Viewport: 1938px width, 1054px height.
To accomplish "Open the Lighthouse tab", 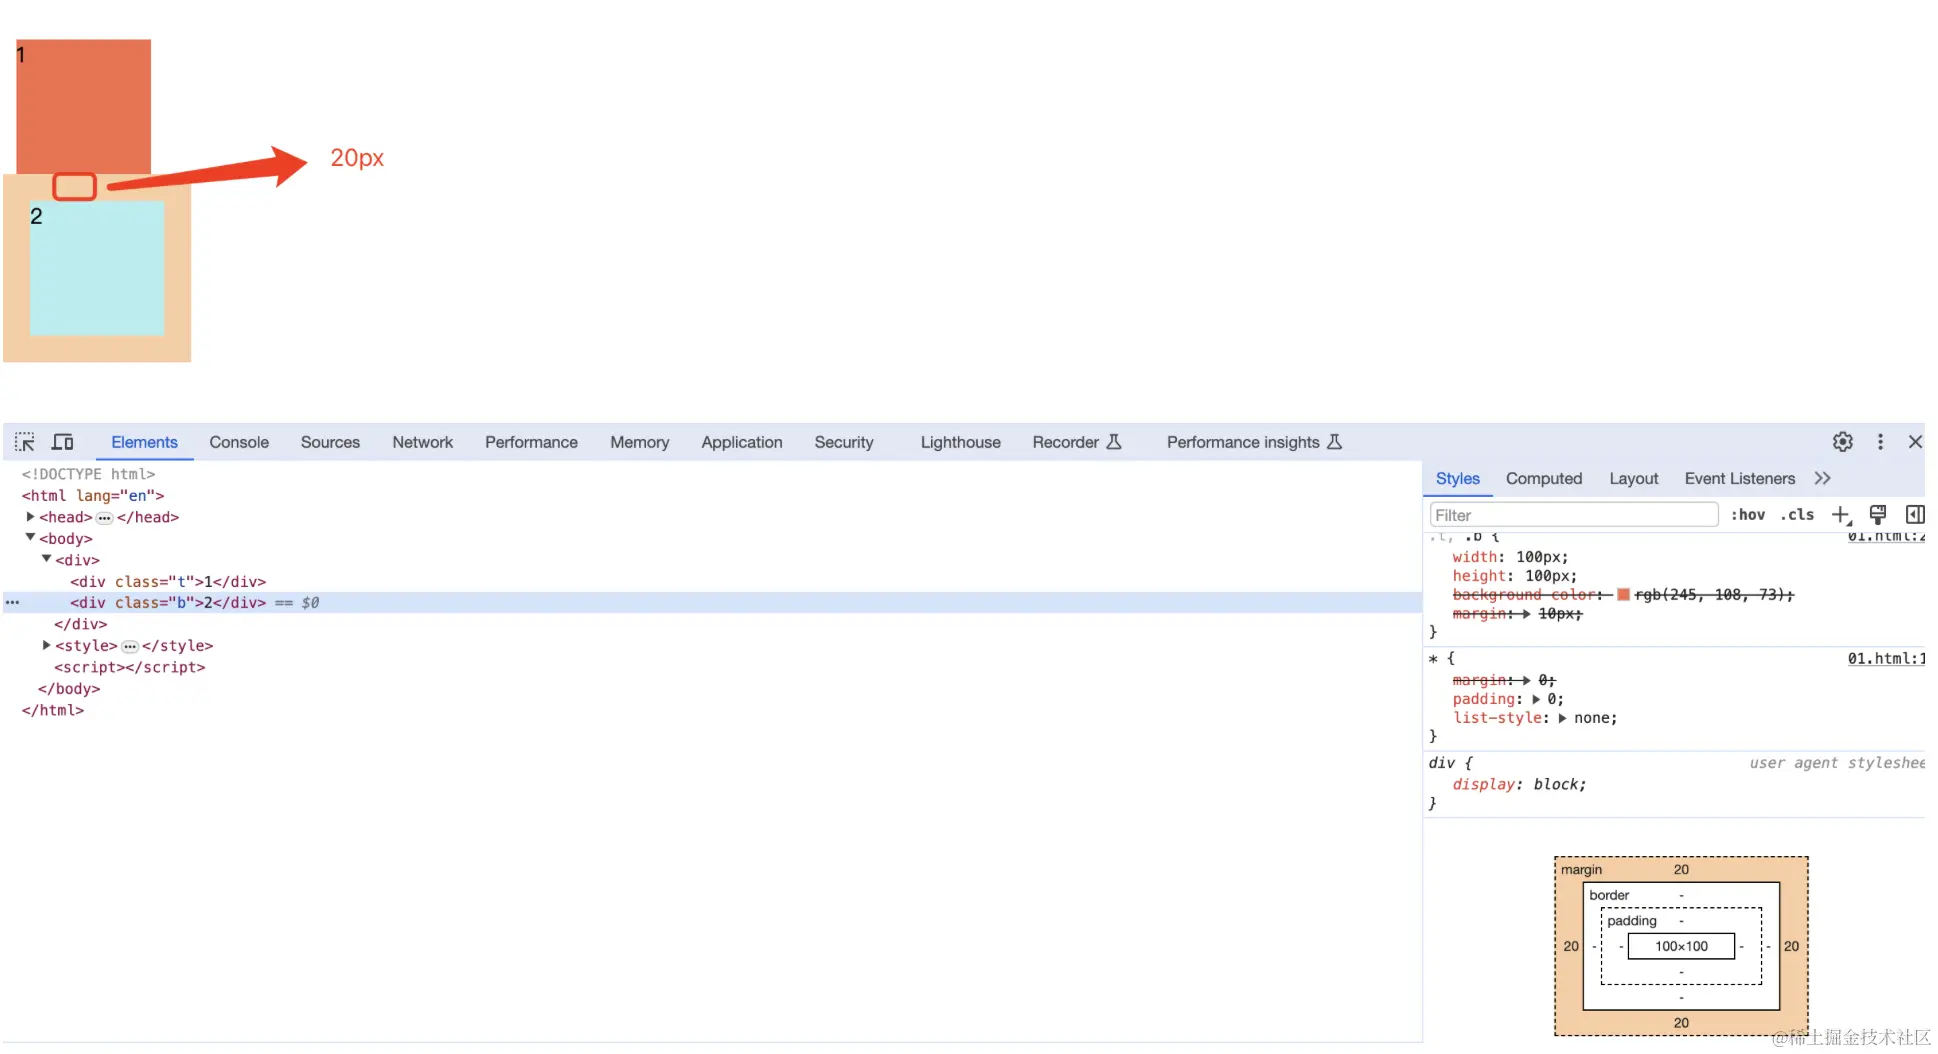I will (960, 442).
